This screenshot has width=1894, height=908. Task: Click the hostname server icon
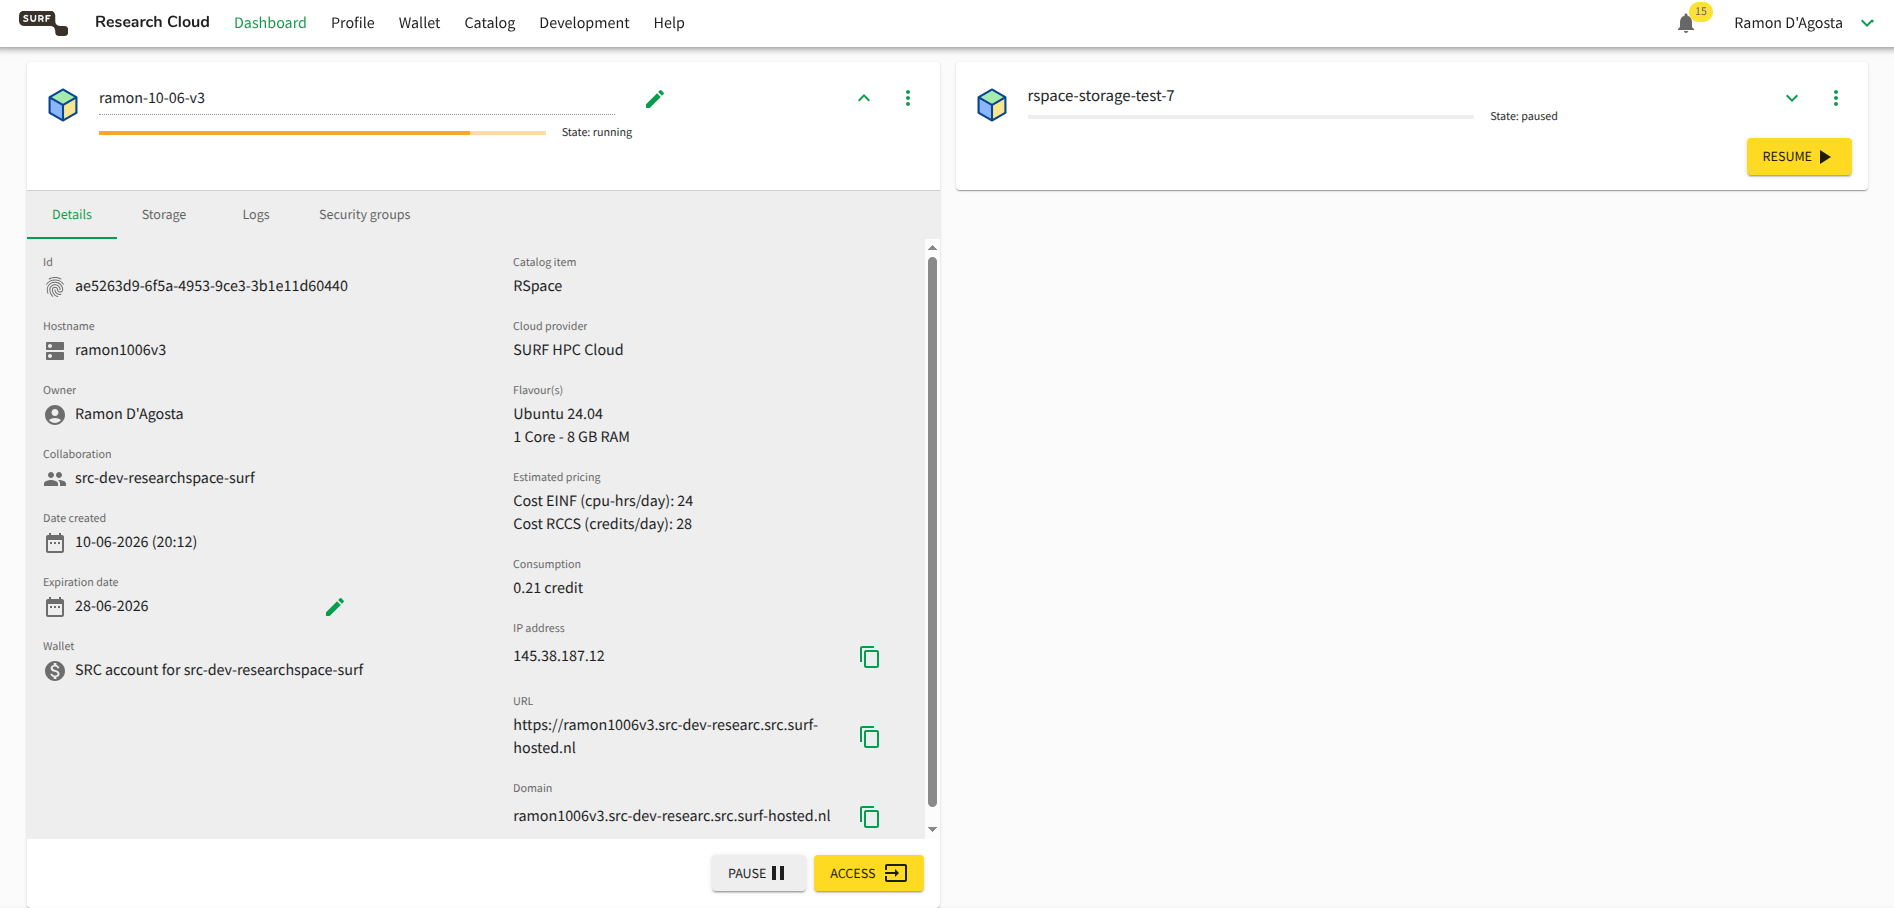[55, 351]
